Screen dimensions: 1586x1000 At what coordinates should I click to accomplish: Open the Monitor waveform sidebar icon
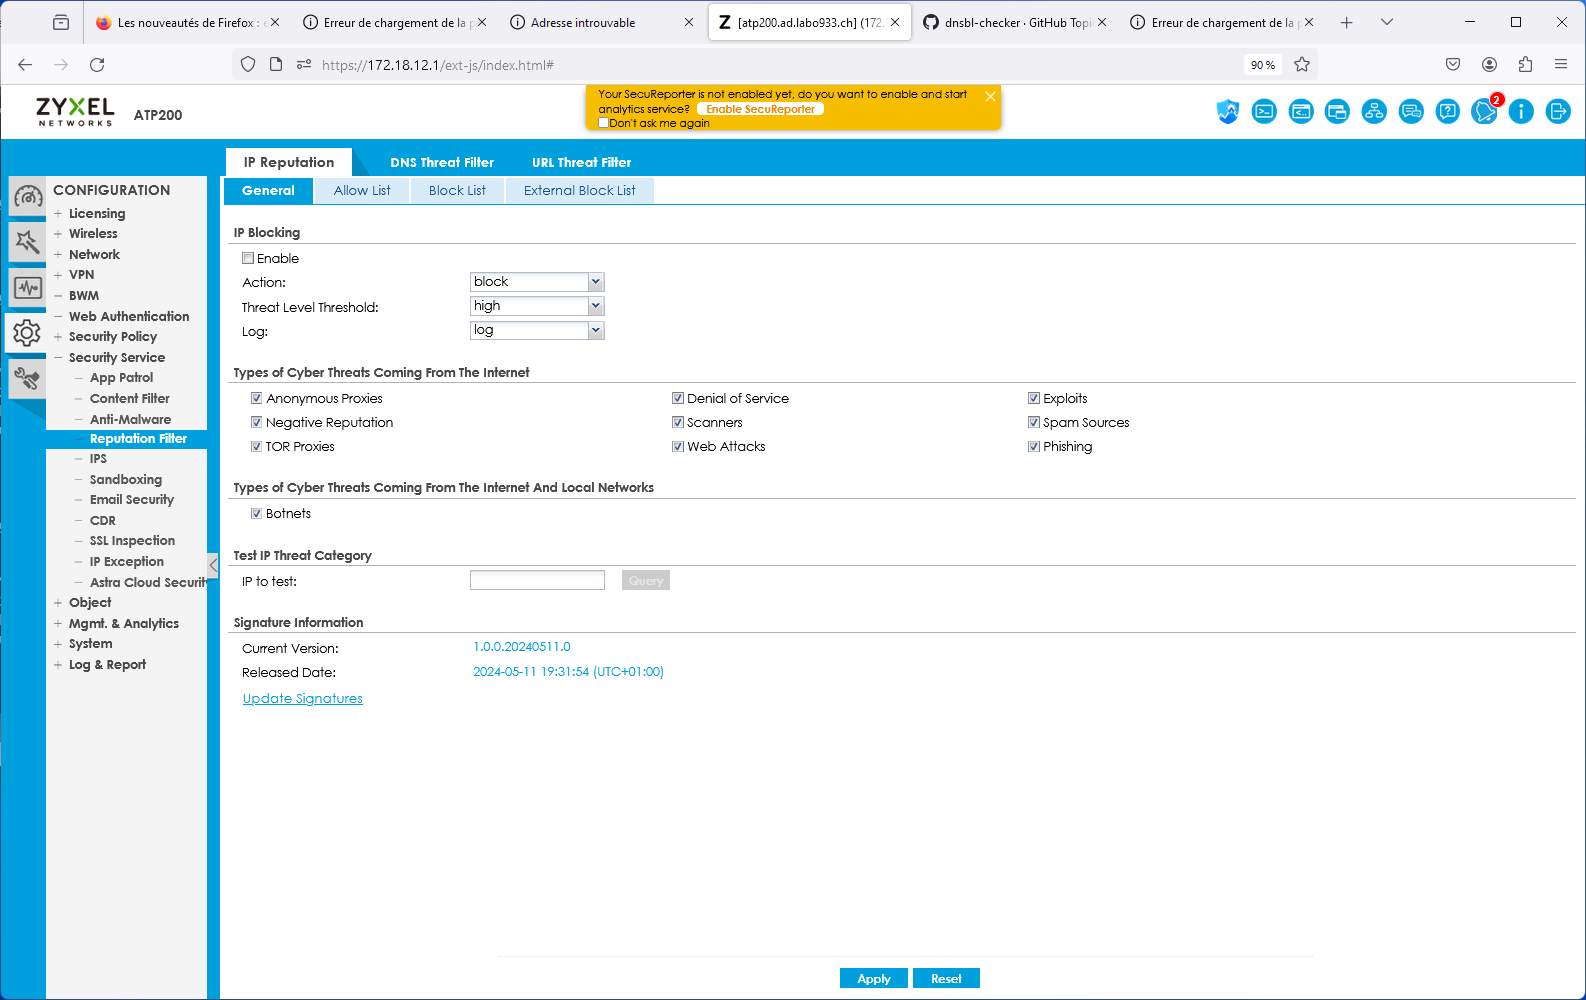(28, 288)
